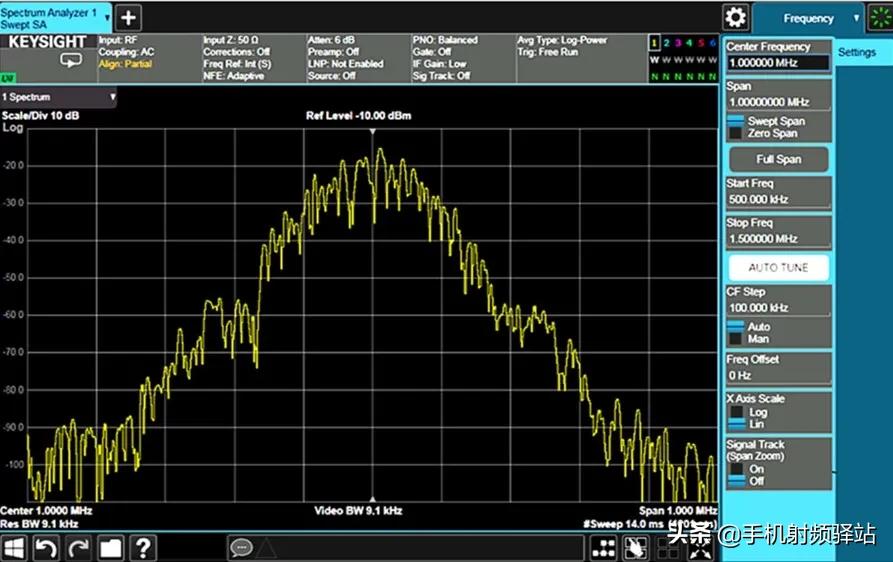Click the speech bubble message icon
893x562 pixels.
point(240,547)
